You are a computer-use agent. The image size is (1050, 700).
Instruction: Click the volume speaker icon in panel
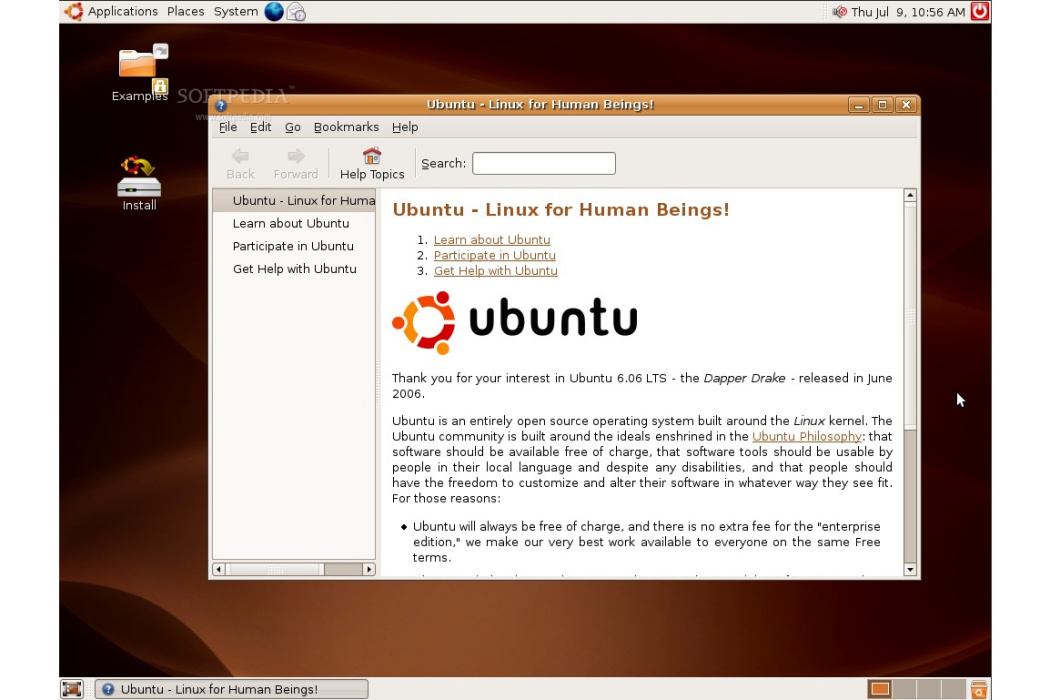pos(839,11)
